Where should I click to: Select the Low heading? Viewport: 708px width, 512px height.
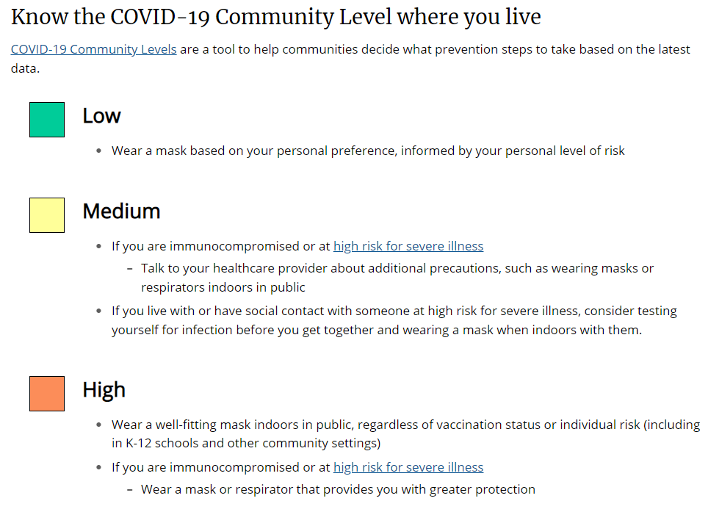point(101,116)
